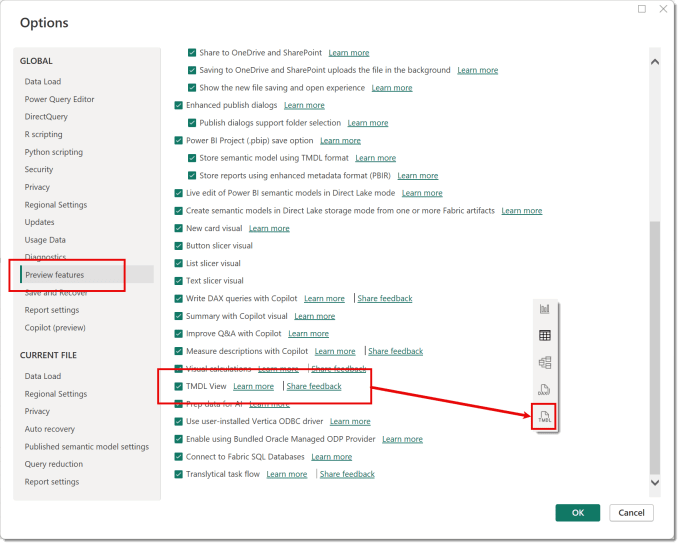This screenshot has width=680, height=545.
Task: Toggle List slicer visual checkbox
Action: point(179,264)
